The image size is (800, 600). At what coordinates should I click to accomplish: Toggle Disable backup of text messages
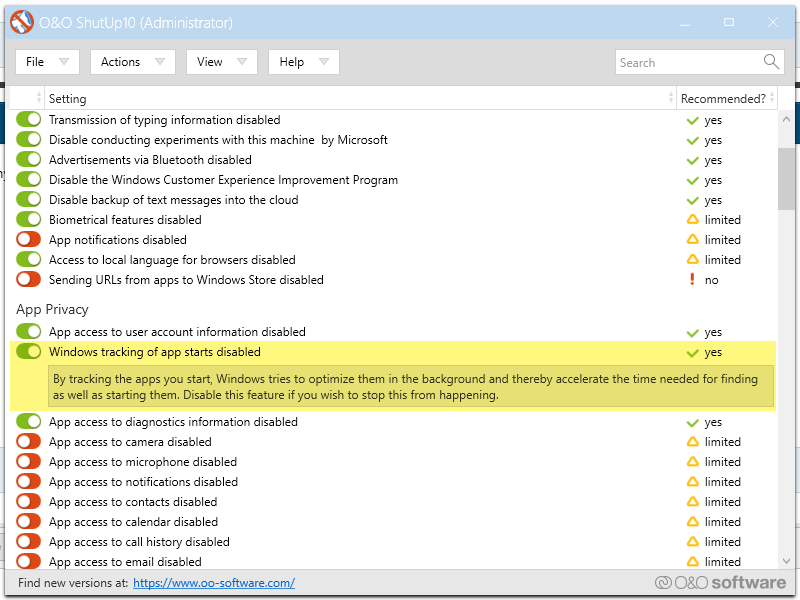29,199
